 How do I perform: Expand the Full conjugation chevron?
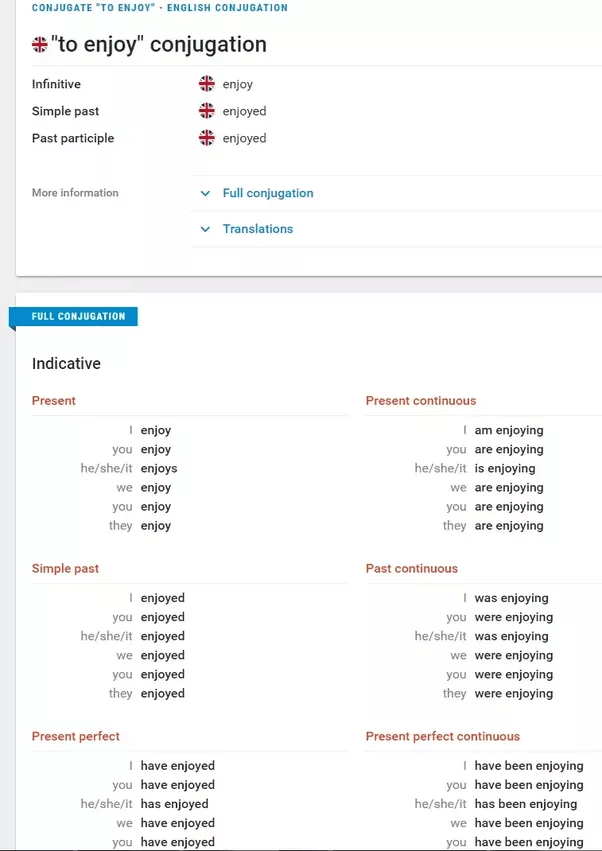(x=205, y=193)
